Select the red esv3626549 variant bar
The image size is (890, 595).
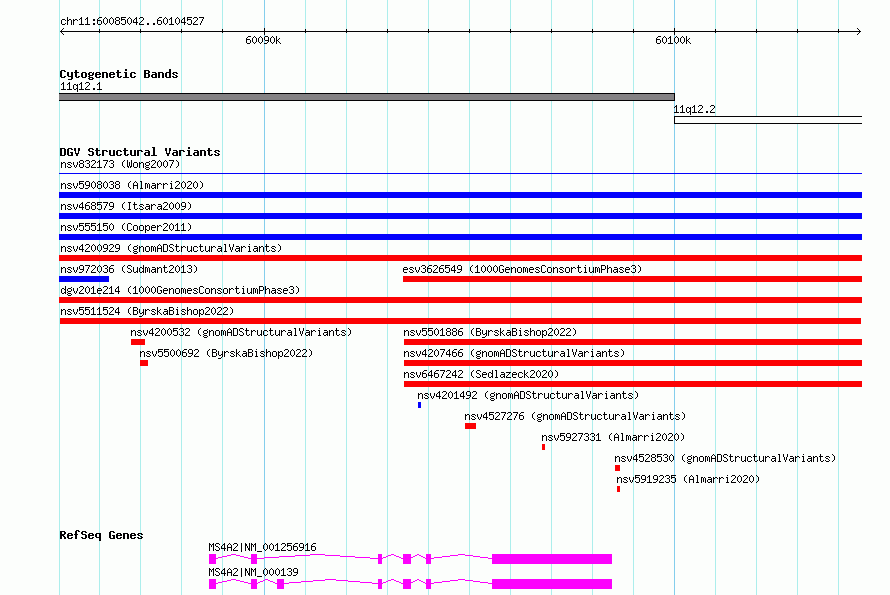pos(632,279)
